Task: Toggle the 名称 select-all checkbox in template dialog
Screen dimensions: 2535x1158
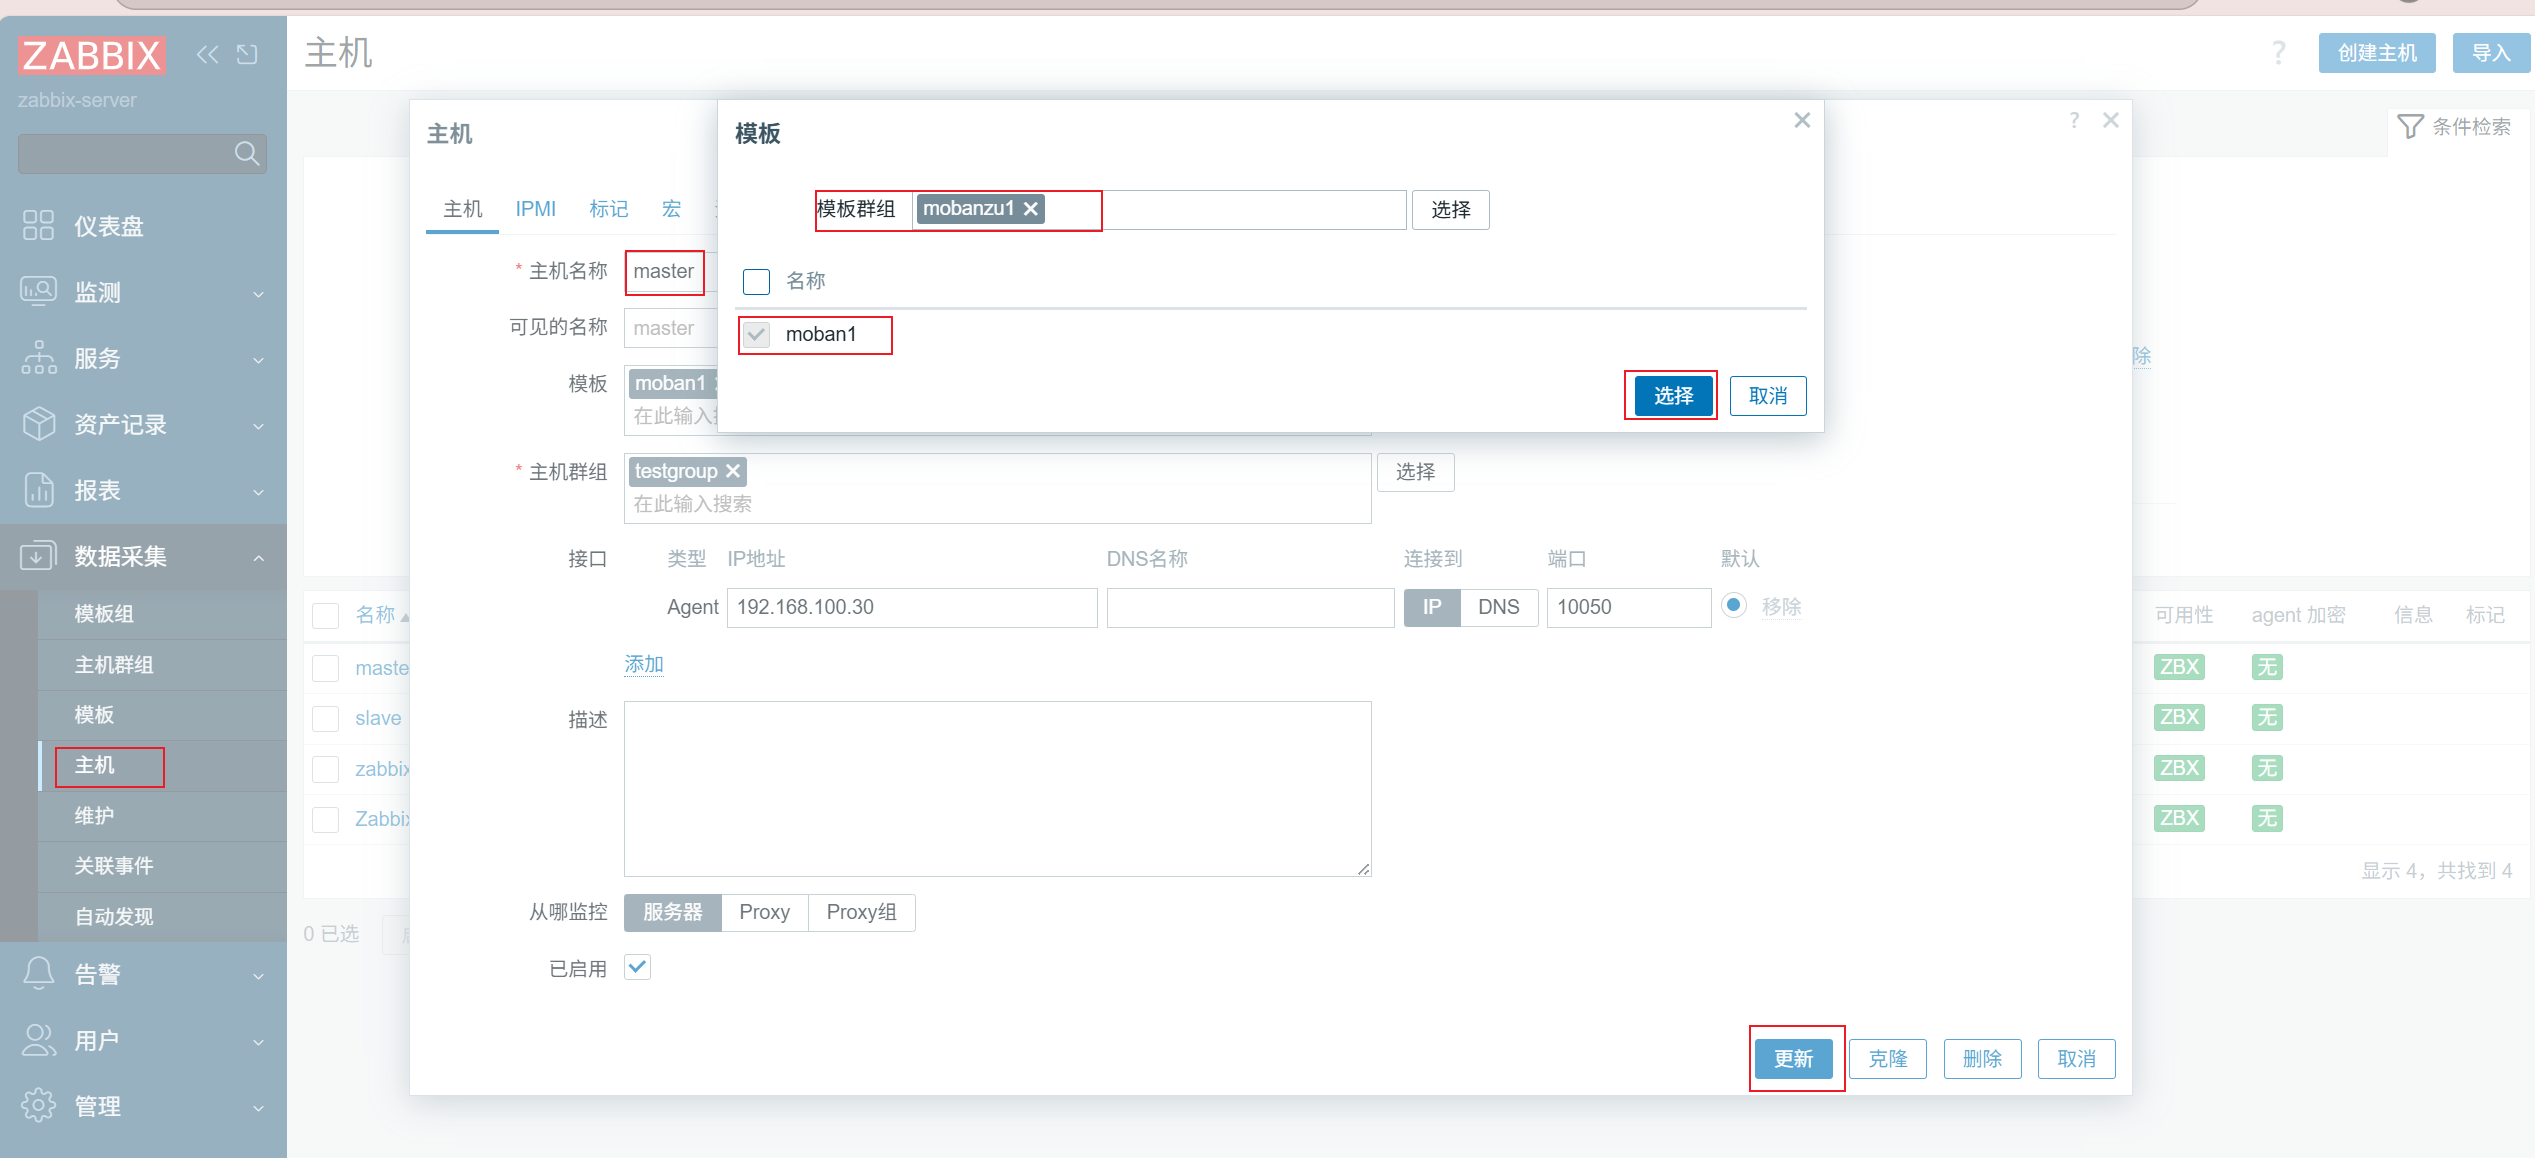Action: tap(757, 281)
